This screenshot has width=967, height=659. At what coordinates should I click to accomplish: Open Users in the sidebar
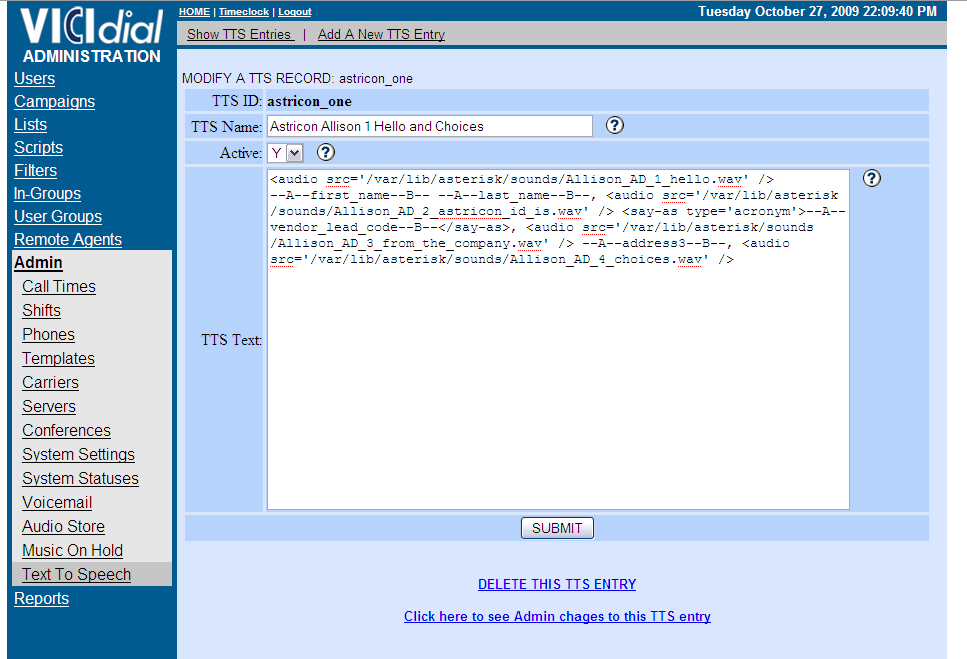pyautogui.click(x=35, y=78)
